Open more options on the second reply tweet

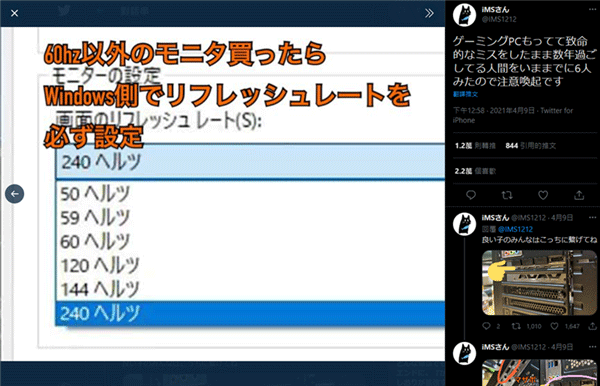[592, 347]
